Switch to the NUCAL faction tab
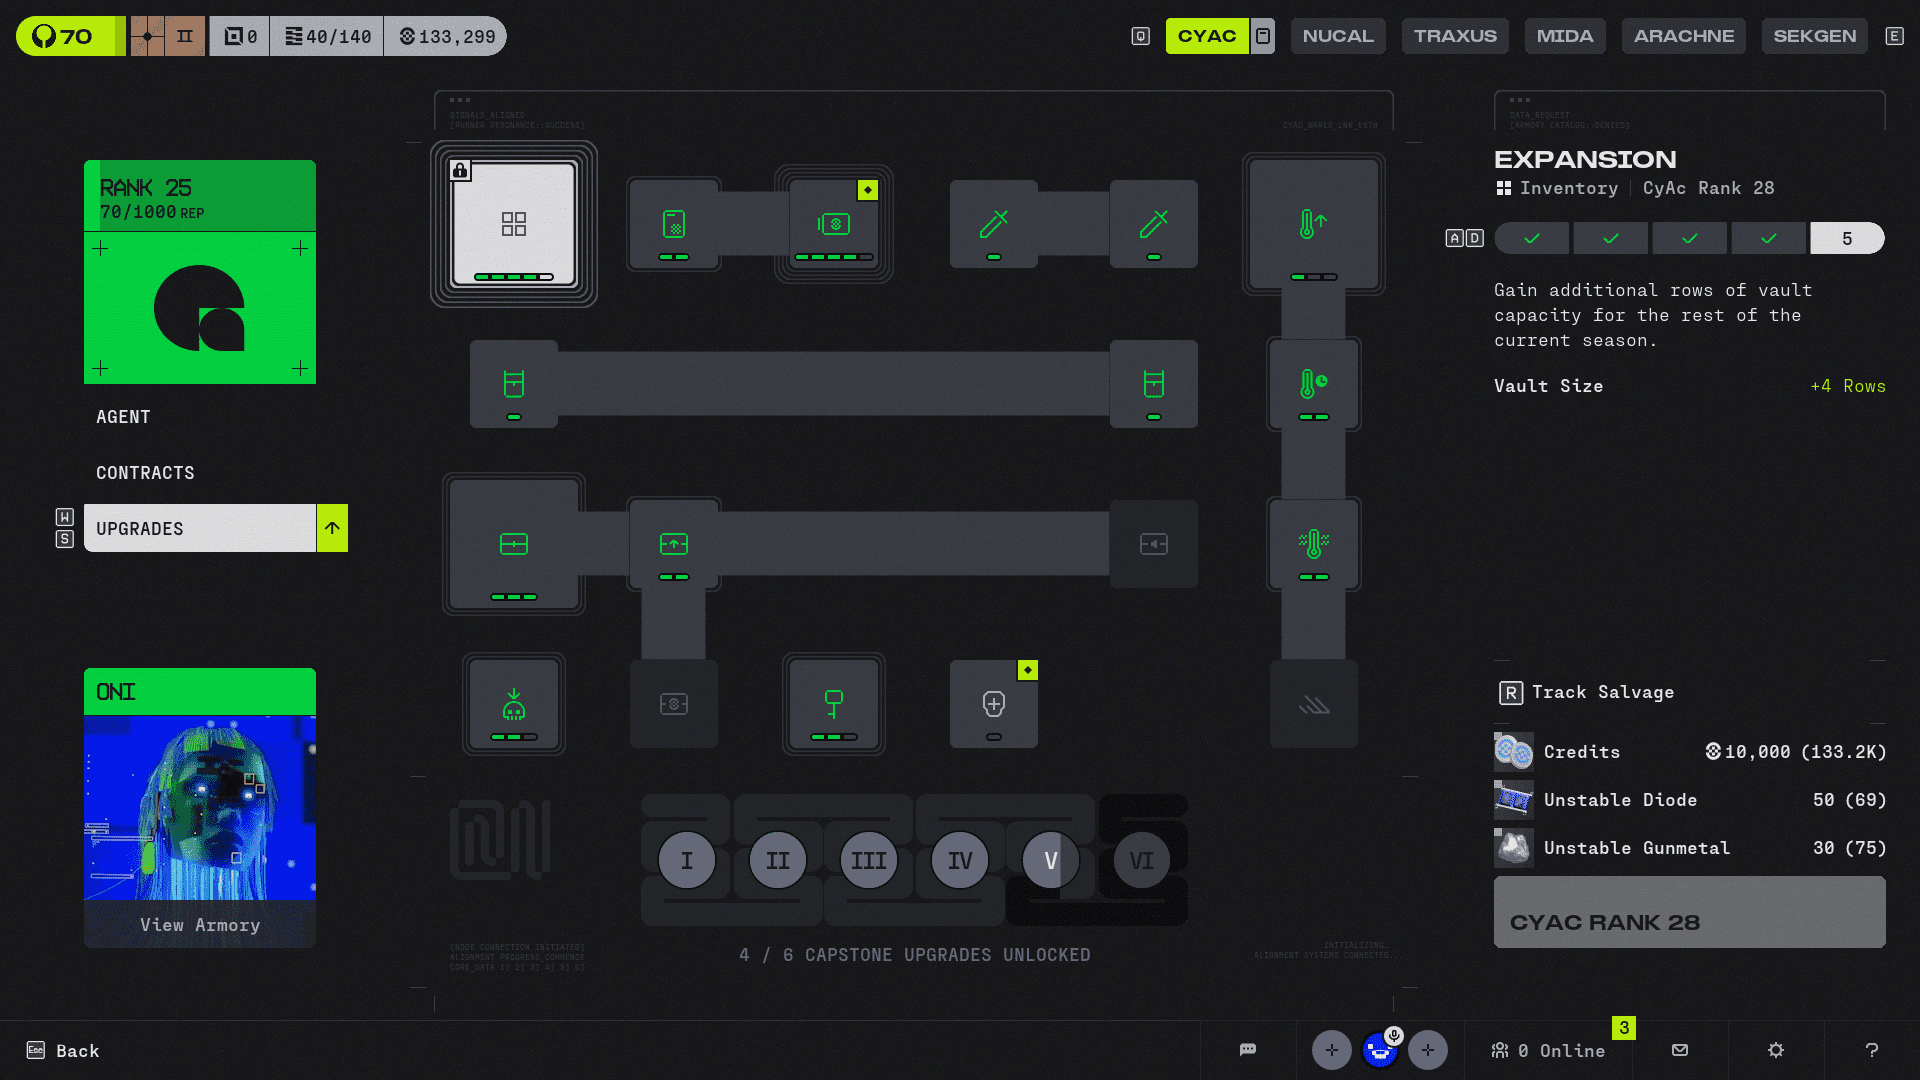Screen dimensions: 1920x1080 click(1338, 36)
